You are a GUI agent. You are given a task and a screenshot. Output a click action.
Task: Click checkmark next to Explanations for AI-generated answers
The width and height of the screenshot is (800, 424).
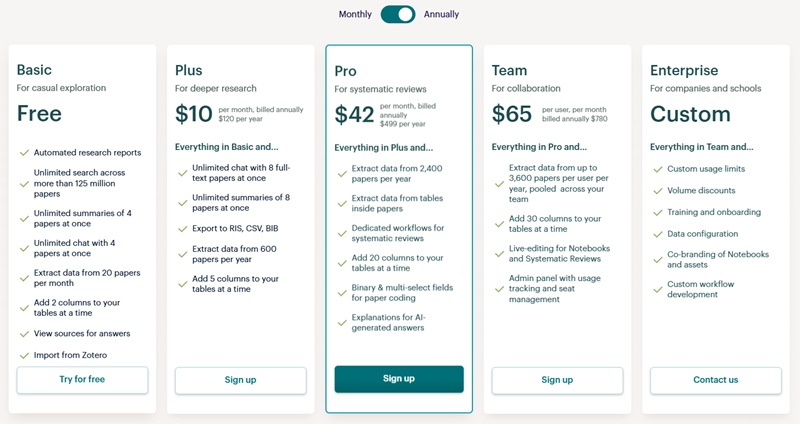[340, 318]
